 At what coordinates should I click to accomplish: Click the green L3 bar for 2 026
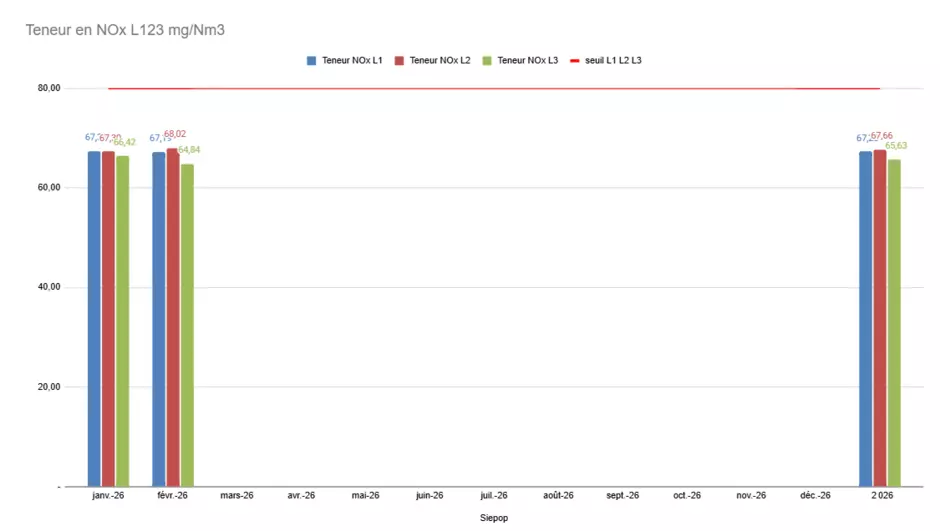tap(894, 322)
